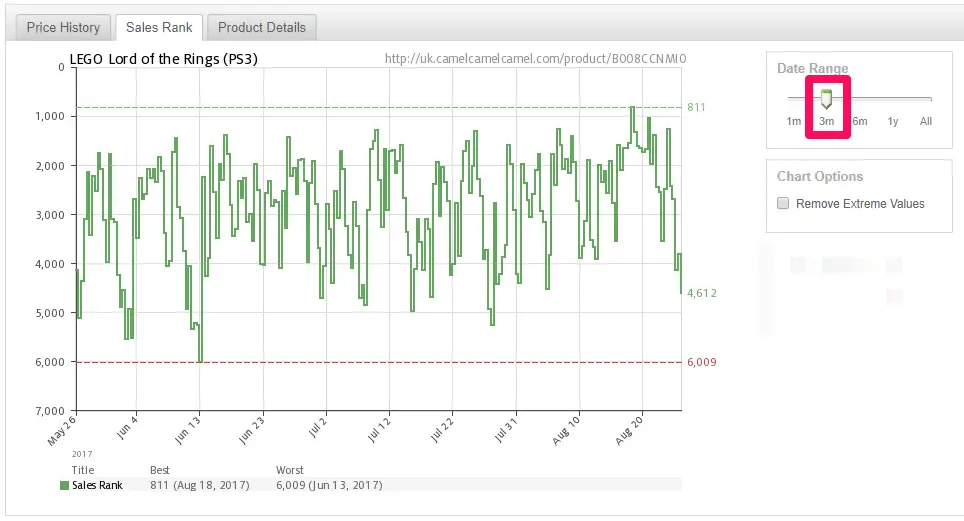This screenshot has height=521, width=964.
Task: Click the Date Range heading
Action: (x=812, y=68)
